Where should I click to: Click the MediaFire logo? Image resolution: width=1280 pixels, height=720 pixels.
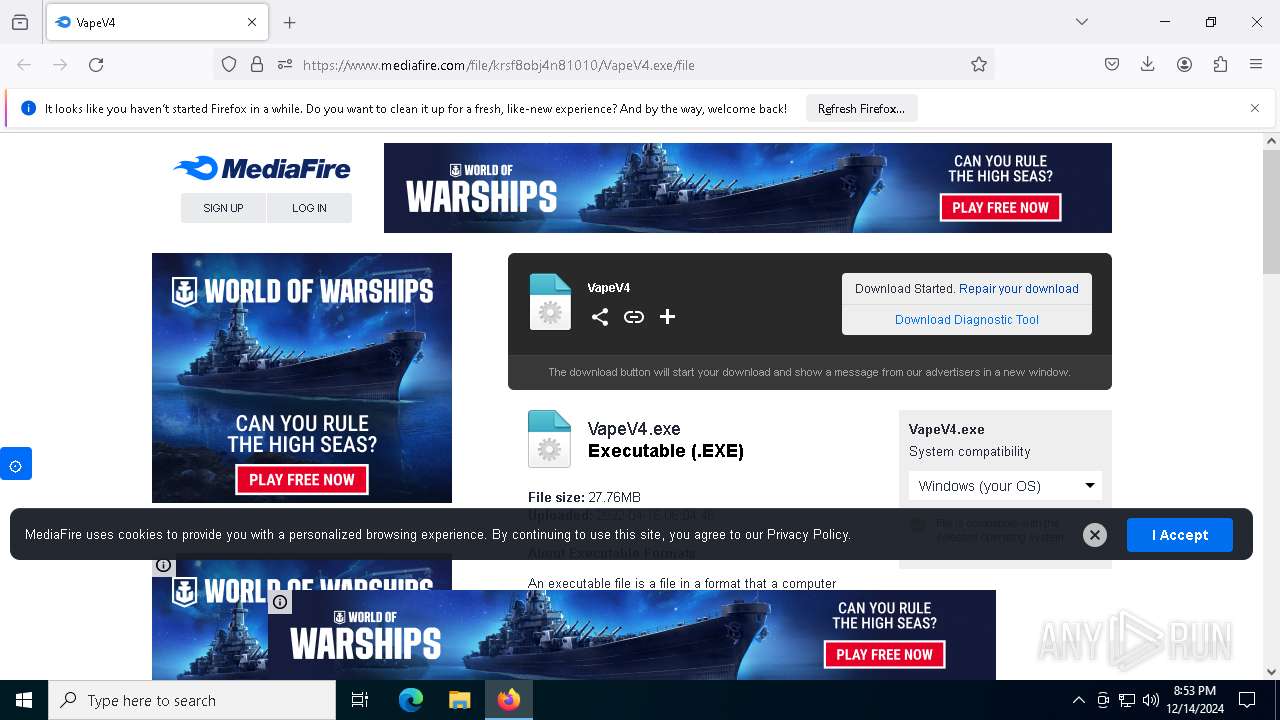pos(262,168)
